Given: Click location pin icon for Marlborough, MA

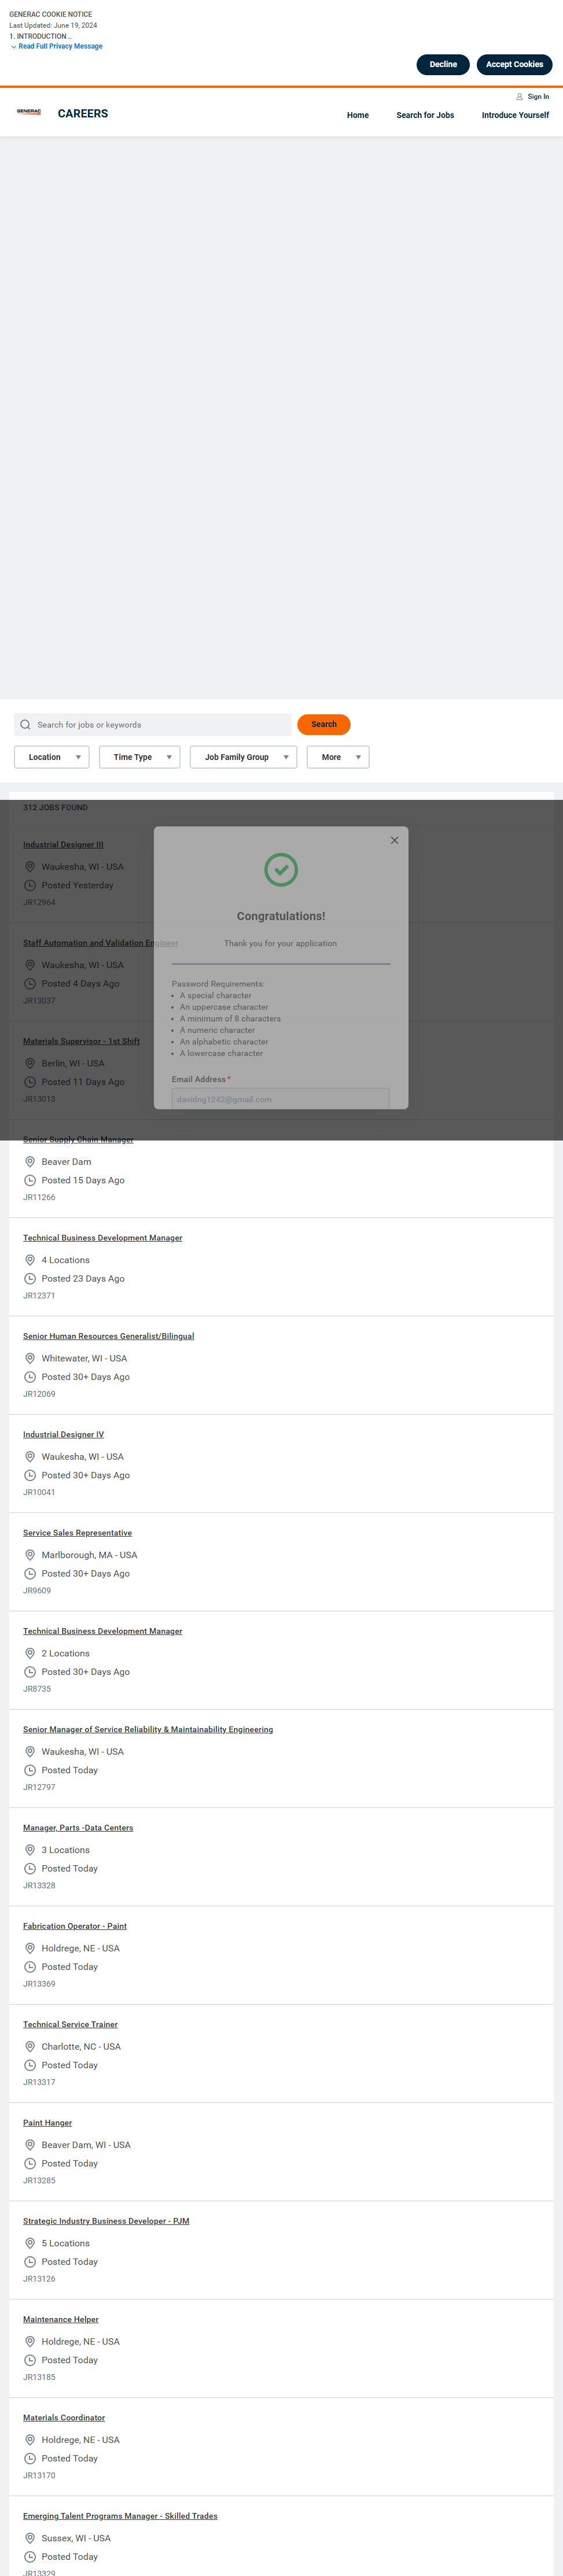Looking at the screenshot, I should click(x=30, y=1555).
